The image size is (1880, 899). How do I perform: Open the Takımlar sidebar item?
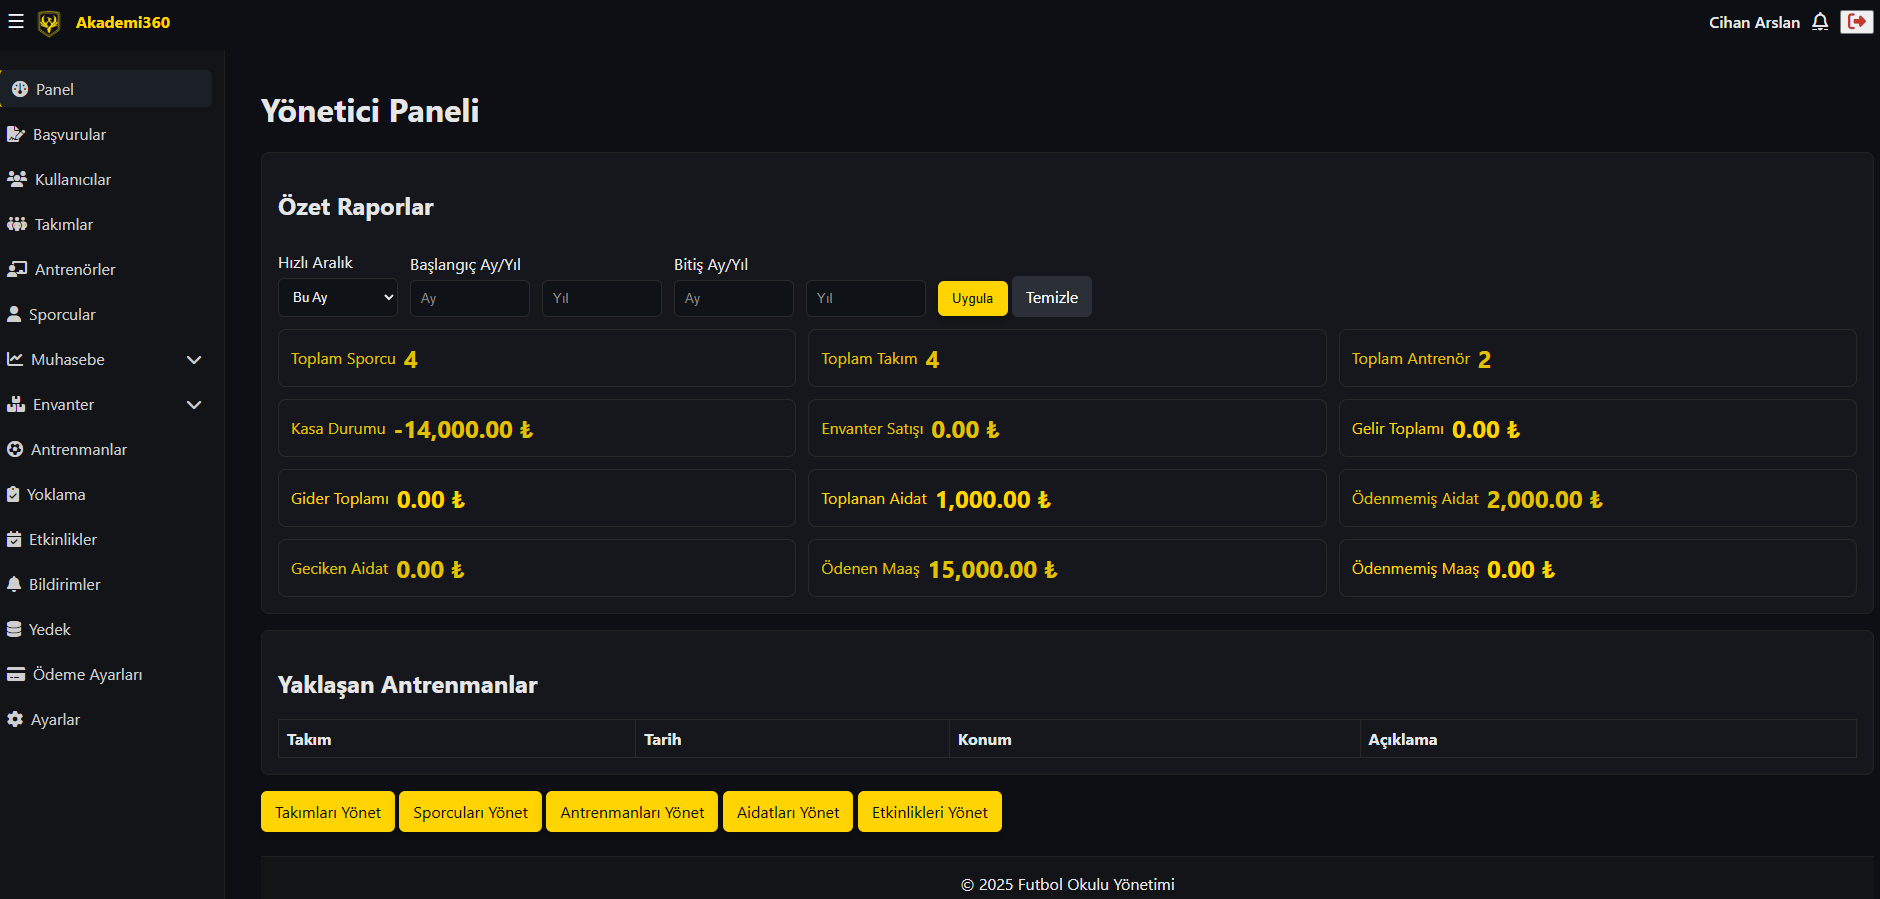tap(63, 224)
